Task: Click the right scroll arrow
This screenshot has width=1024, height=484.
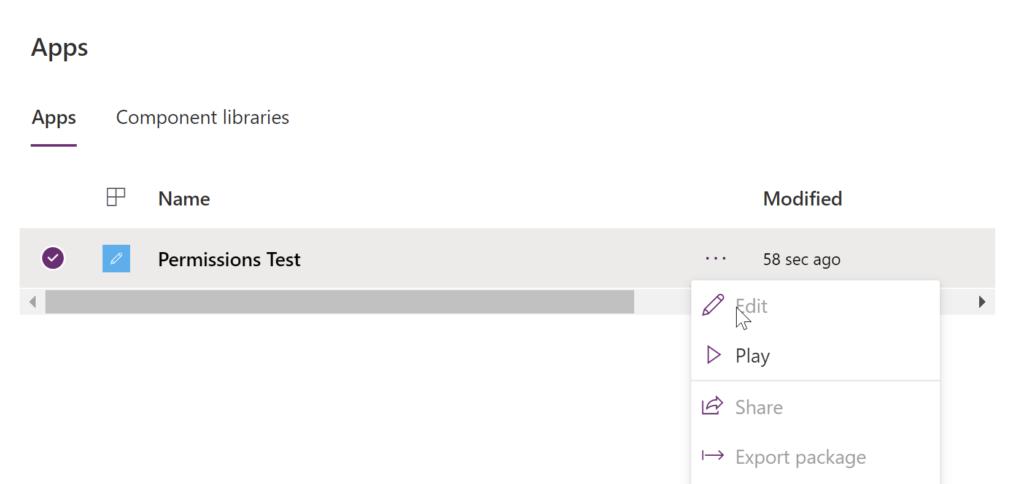Action: coord(982,302)
